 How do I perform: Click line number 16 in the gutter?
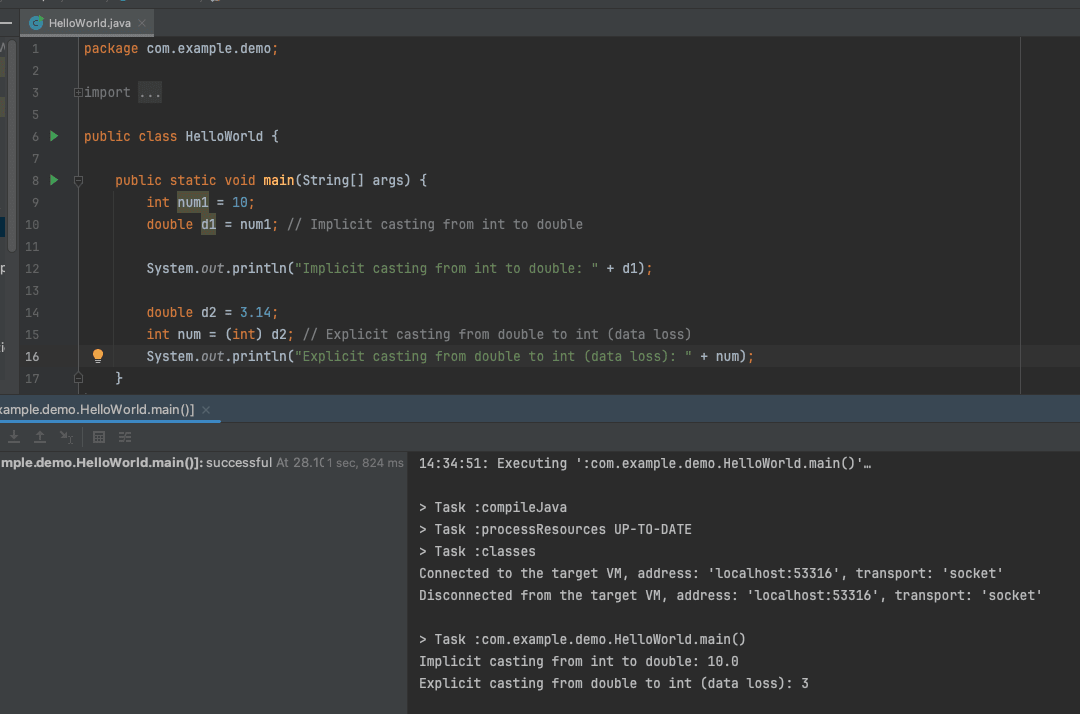[32, 357]
